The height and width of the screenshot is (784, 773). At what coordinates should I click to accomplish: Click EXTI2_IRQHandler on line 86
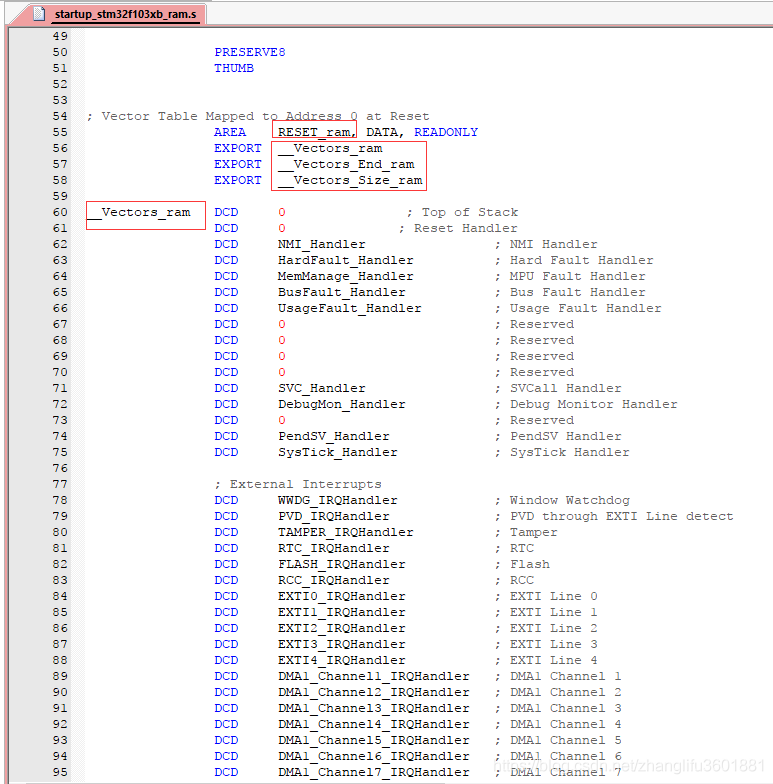(342, 628)
